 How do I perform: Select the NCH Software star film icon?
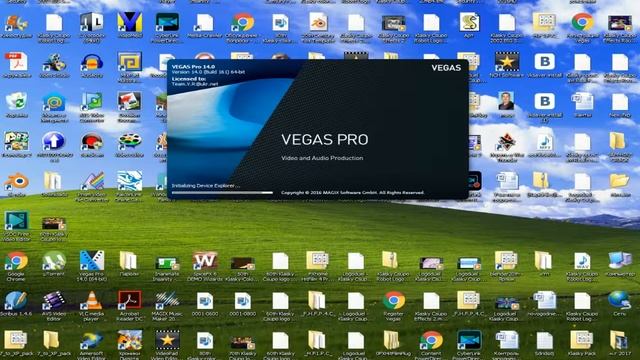507,62
